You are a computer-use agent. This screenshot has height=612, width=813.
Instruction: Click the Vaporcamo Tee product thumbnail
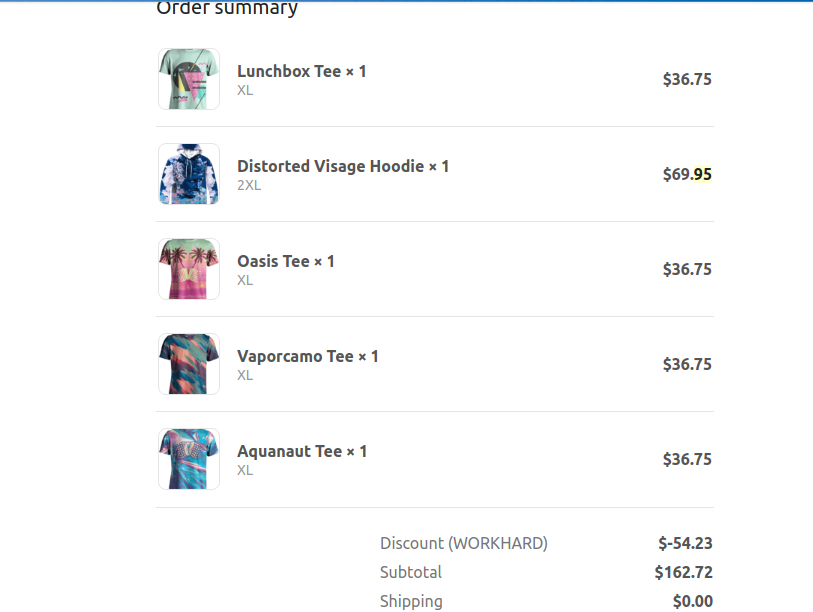point(189,364)
